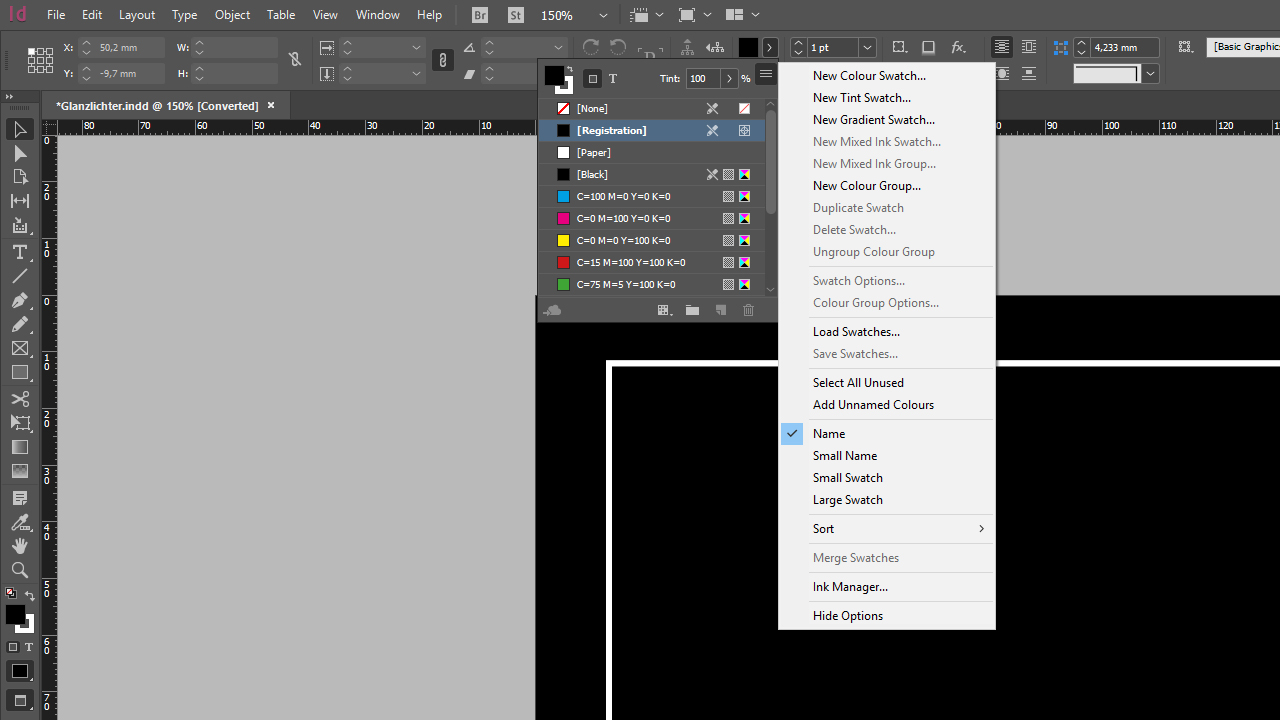Select the Zoom tool in the toolbox
This screenshot has height=720, width=1280.
19,570
